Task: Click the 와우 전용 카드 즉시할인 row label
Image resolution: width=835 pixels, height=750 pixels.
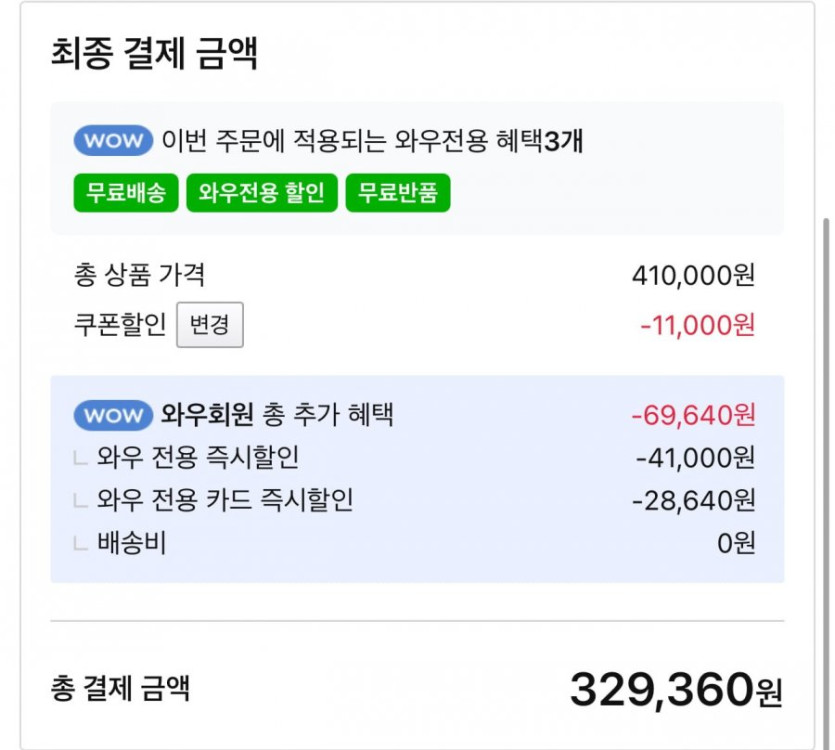Action: coord(225,500)
